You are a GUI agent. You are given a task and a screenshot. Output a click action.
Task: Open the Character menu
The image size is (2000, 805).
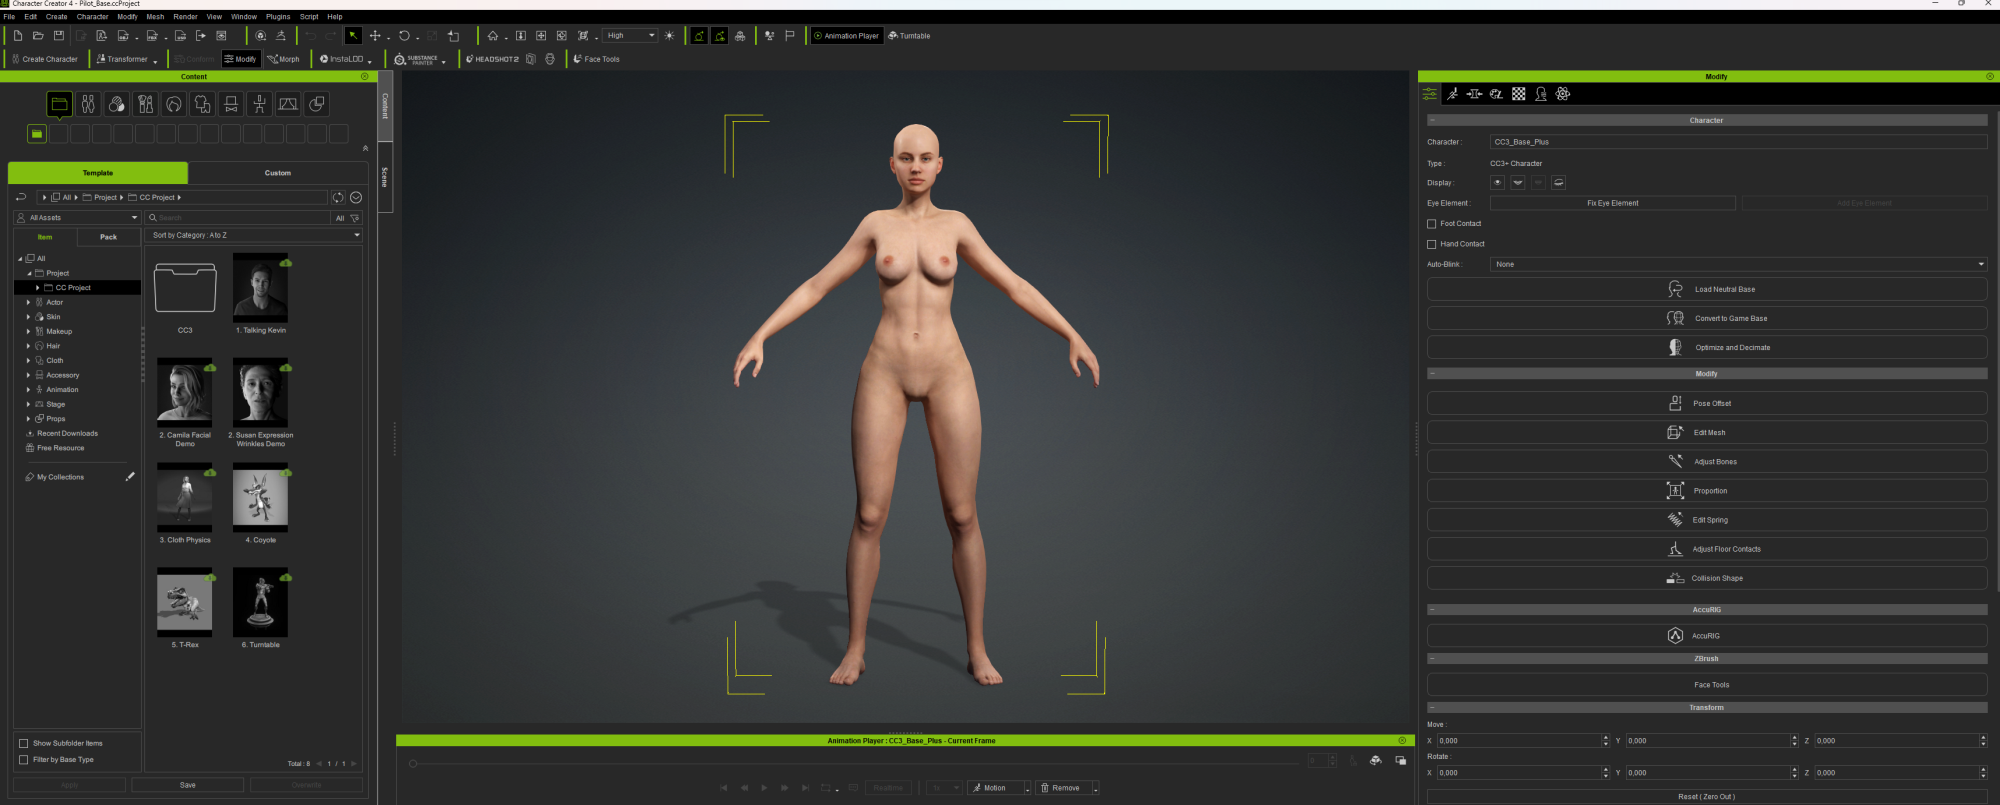point(92,17)
